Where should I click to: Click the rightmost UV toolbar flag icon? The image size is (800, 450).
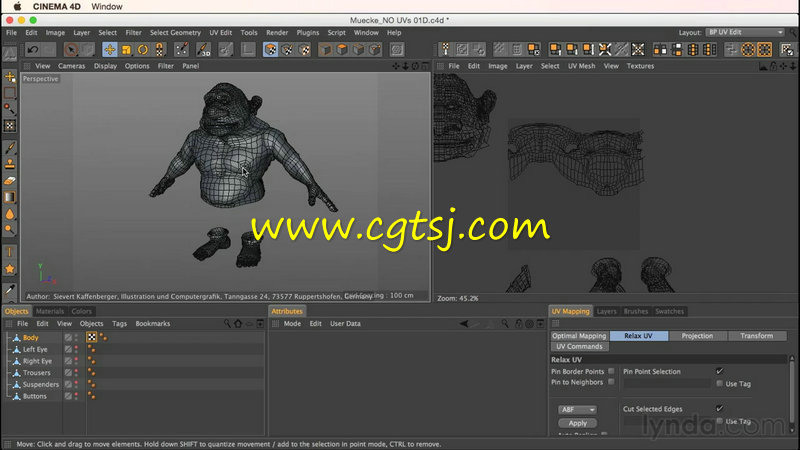(787, 49)
